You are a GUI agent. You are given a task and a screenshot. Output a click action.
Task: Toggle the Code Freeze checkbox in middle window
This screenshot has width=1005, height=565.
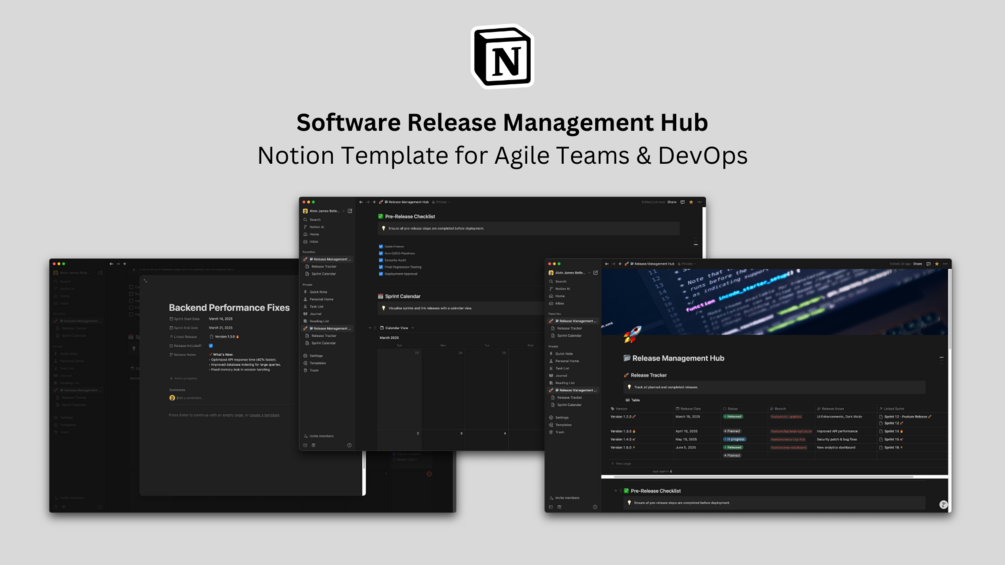click(x=381, y=246)
